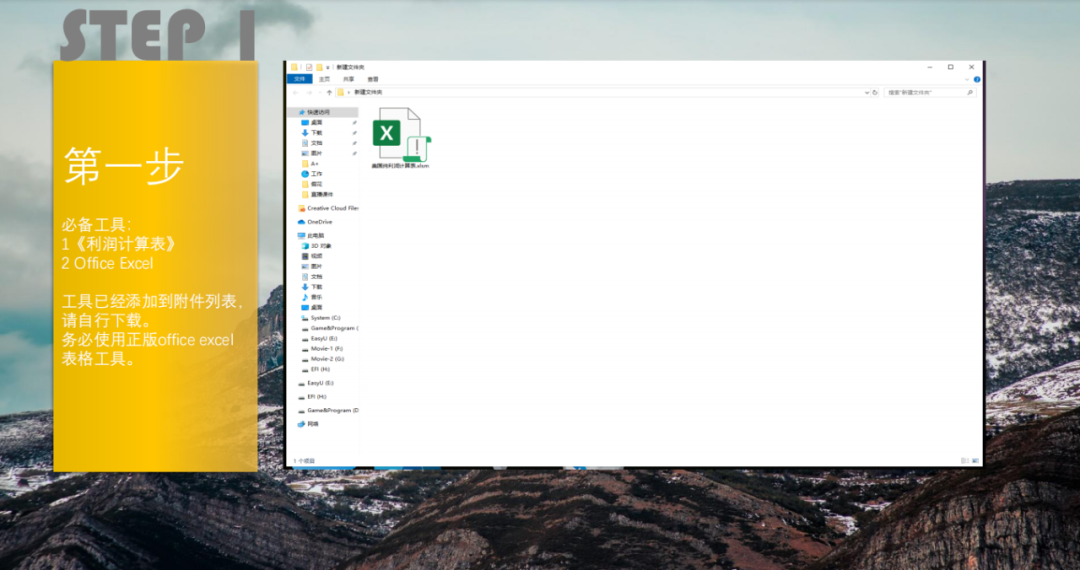Click the Properties icon in title bar
The width and height of the screenshot is (1080, 570).
308,67
